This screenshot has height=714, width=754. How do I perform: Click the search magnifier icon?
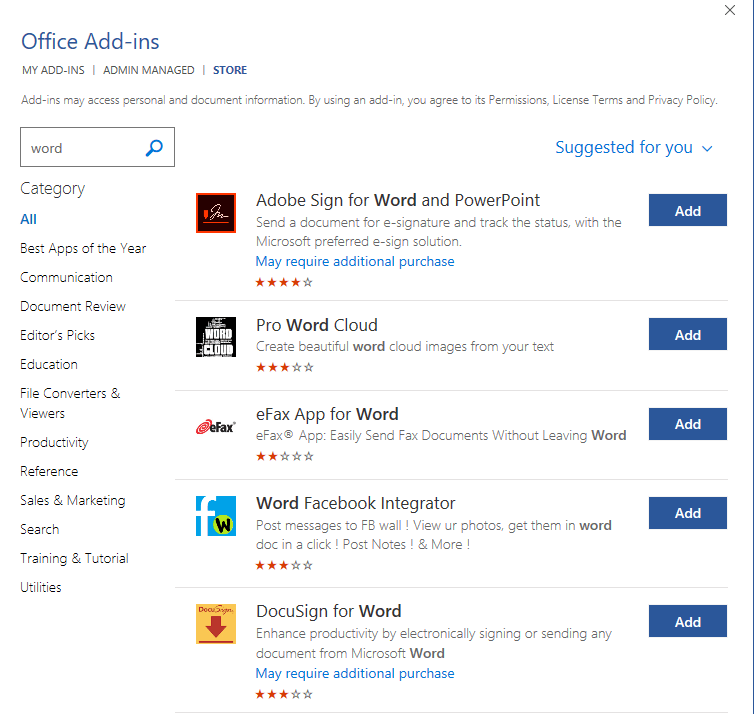pos(154,148)
